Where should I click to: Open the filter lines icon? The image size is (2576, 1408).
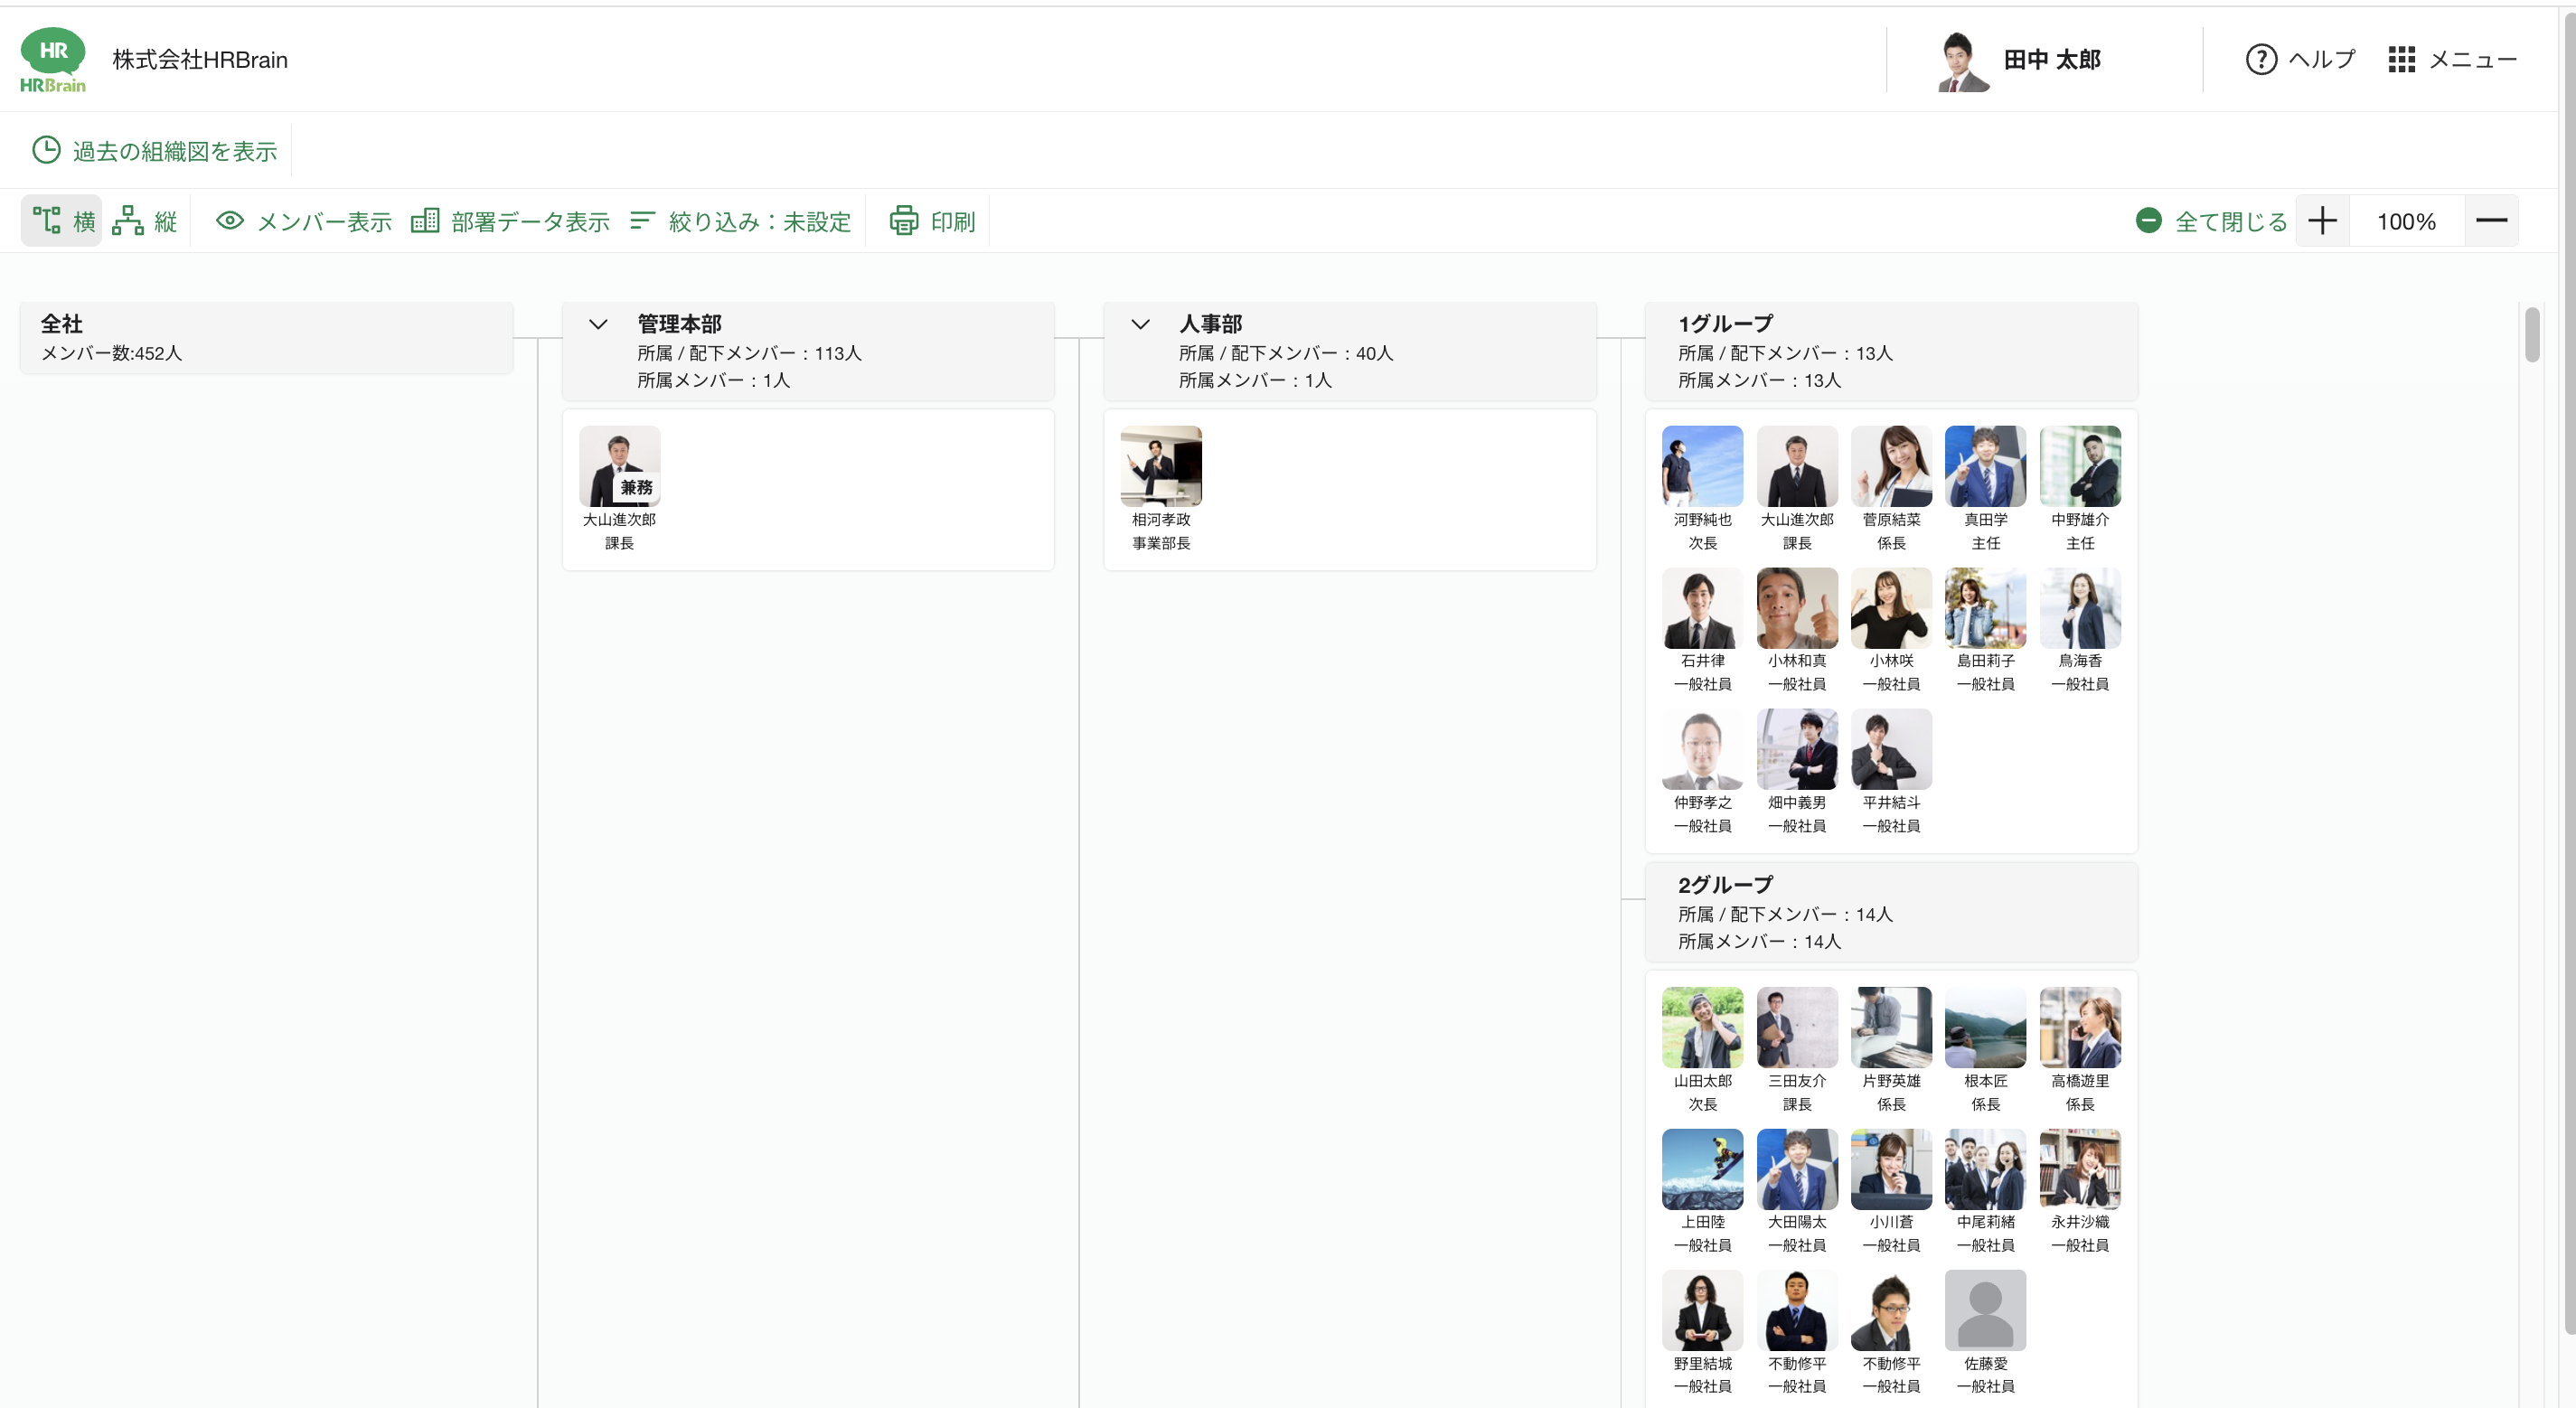[642, 221]
